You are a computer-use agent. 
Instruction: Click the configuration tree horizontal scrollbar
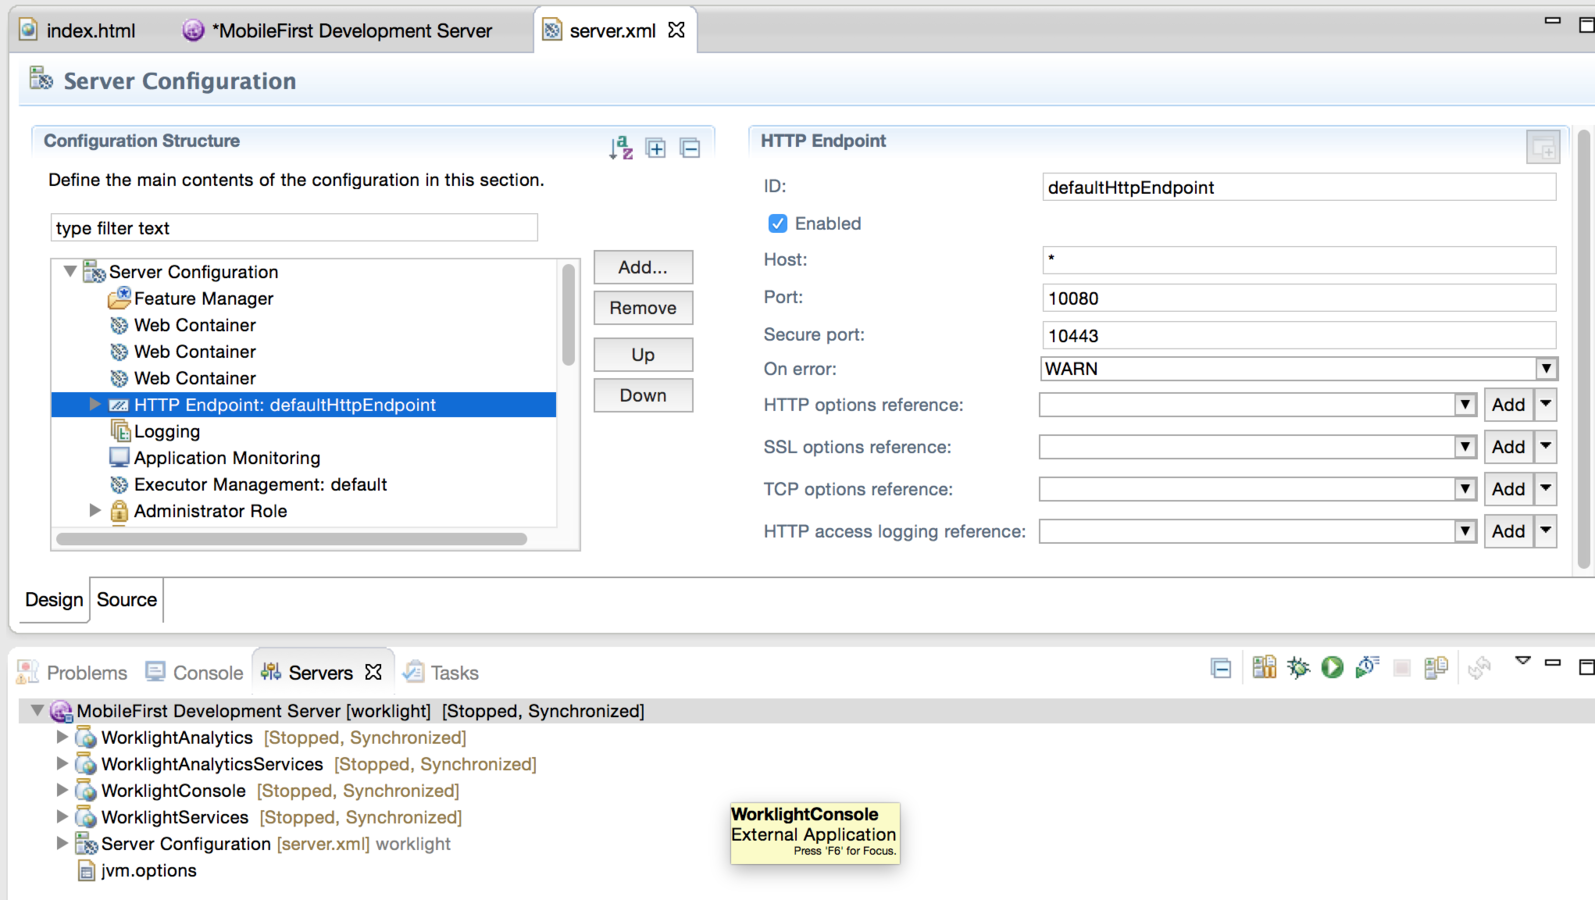[291, 539]
